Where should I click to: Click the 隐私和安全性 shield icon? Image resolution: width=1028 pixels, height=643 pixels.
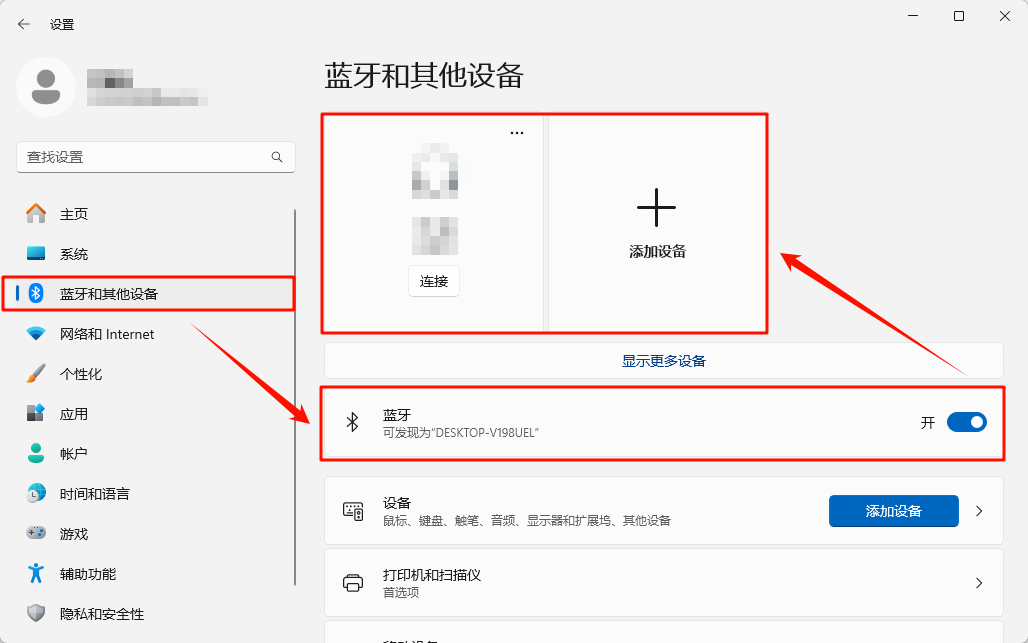(36, 614)
